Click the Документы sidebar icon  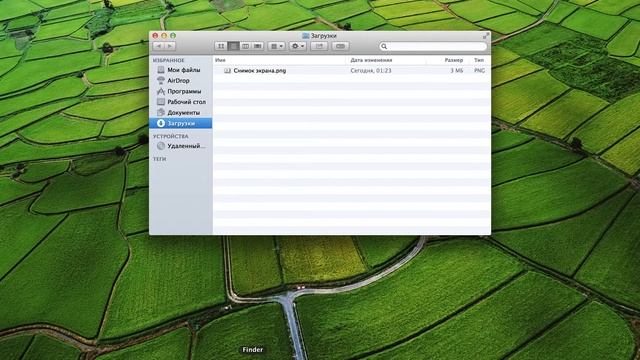coord(161,112)
